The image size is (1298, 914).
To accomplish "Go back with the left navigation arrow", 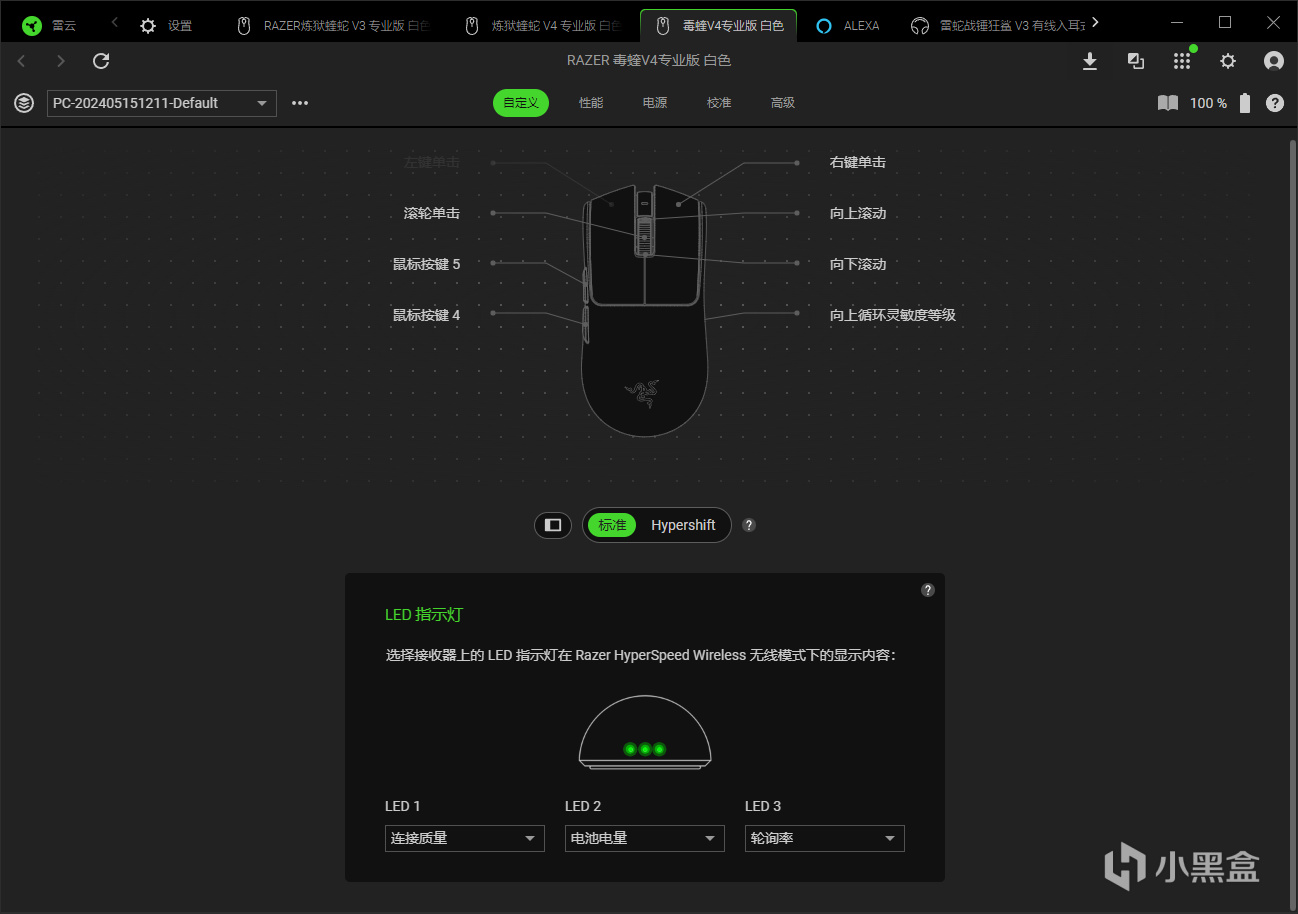I will 22,62.
